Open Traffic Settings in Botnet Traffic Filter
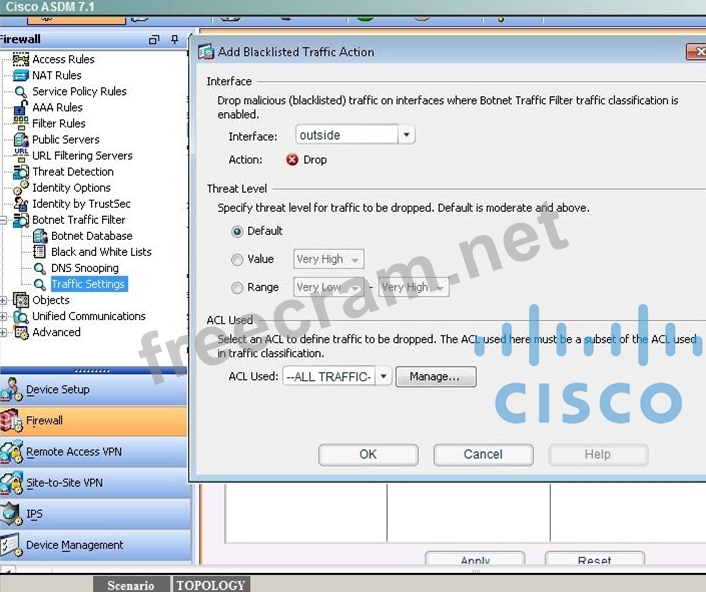The image size is (706, 592). tap(88, 284)
